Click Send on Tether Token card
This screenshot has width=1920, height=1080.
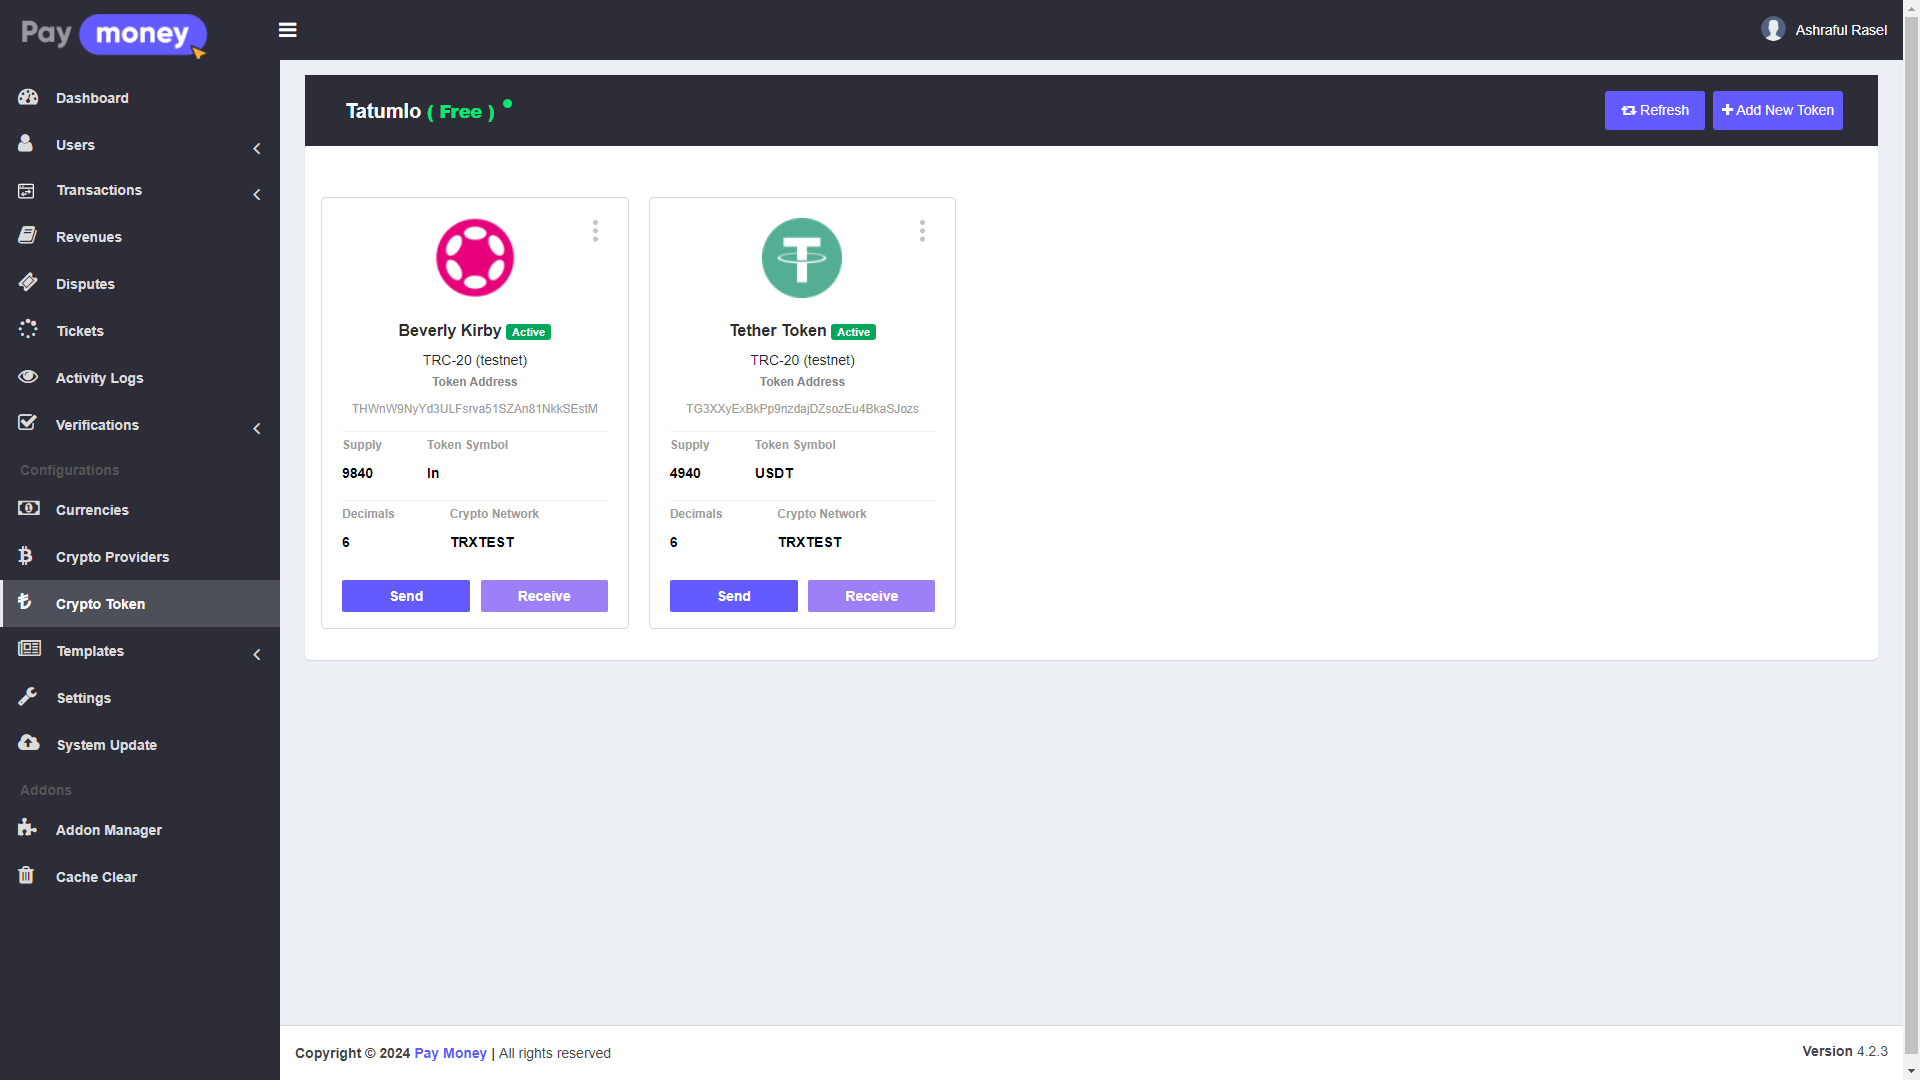tap(733, 596)
